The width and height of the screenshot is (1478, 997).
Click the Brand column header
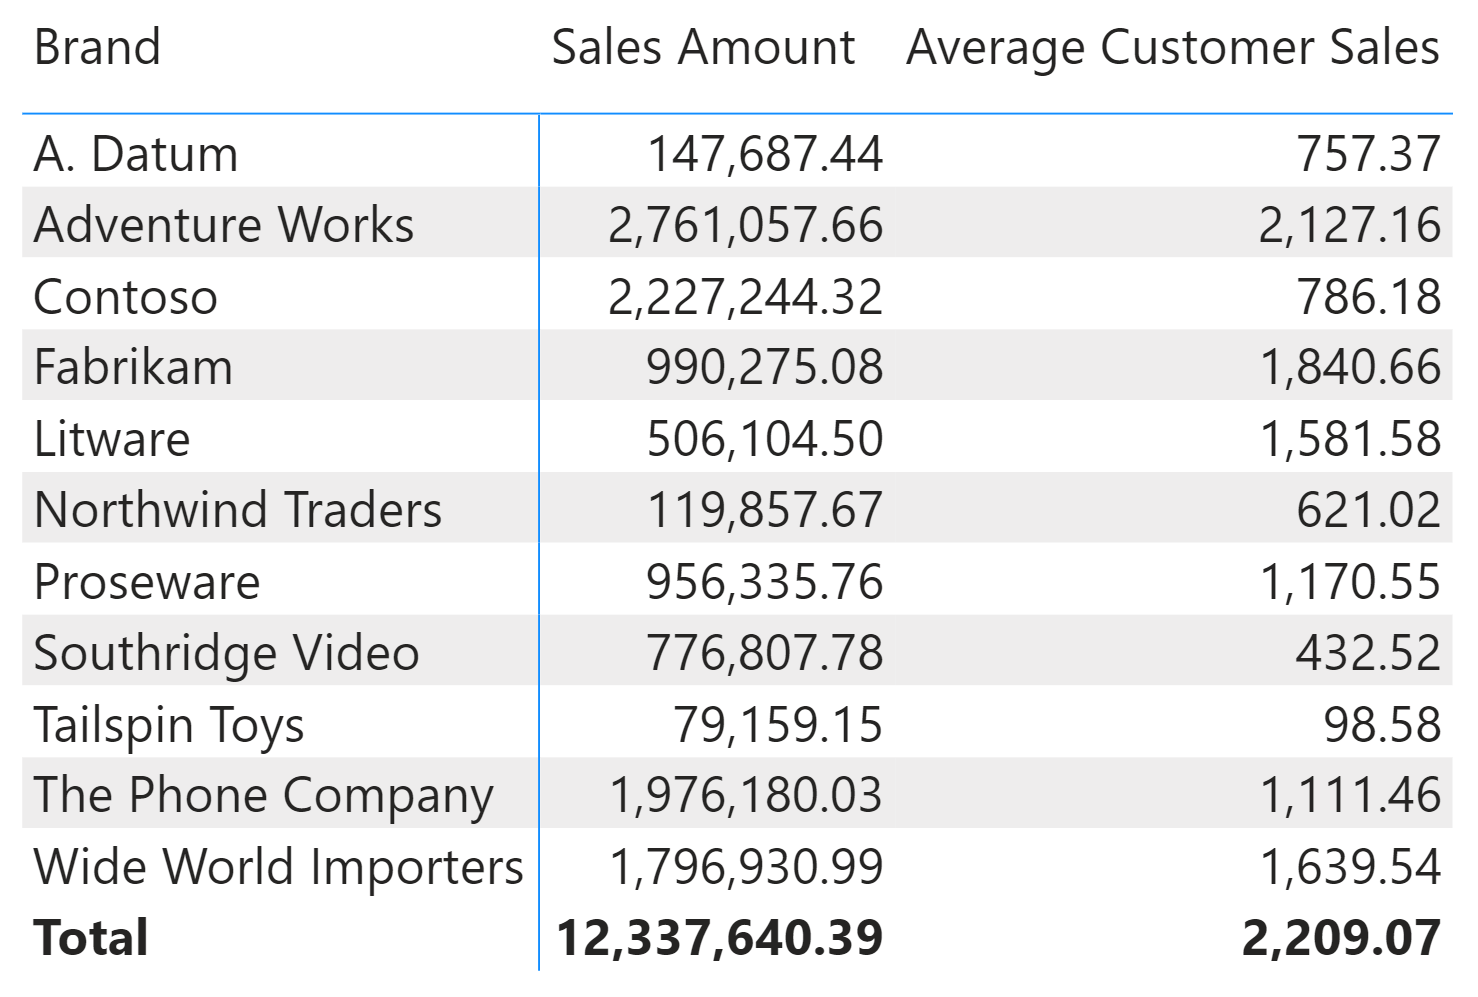(97, 47)
